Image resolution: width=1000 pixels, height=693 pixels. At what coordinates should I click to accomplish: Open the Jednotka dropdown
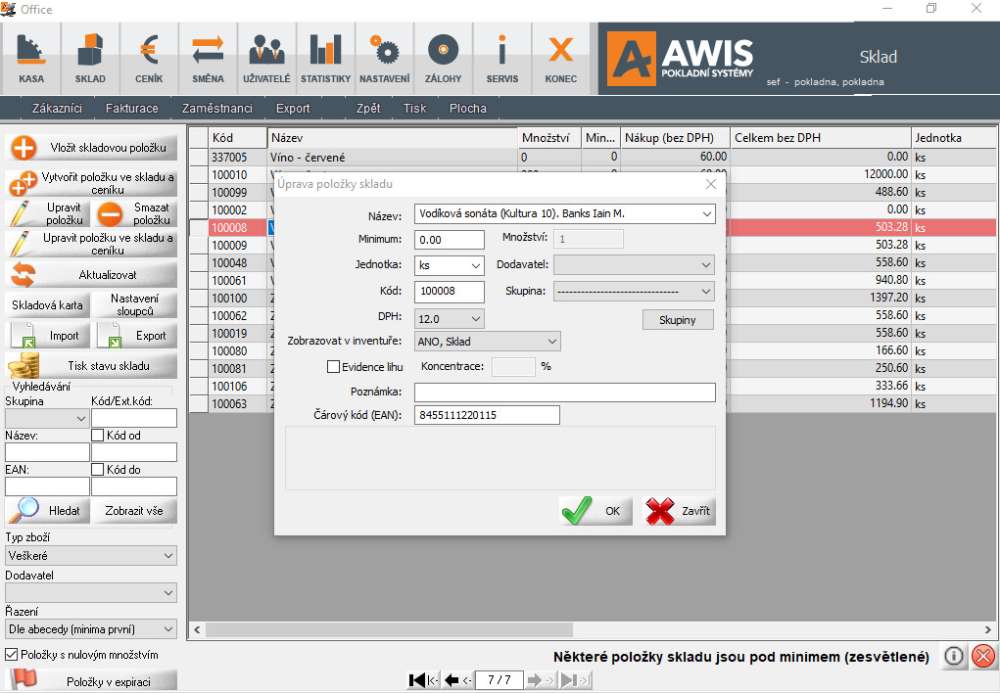(476, 265)
